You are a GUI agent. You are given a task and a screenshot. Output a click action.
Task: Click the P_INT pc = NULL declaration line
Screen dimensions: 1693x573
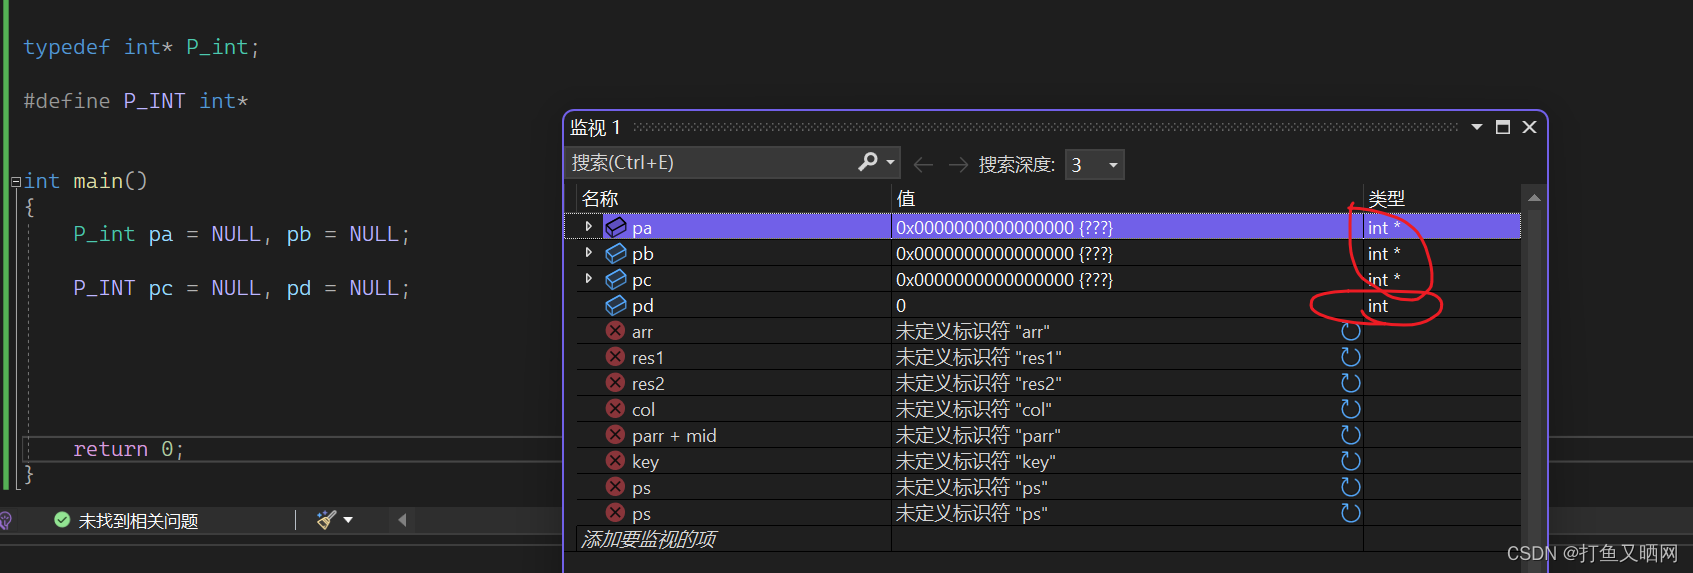click(241, 288)
